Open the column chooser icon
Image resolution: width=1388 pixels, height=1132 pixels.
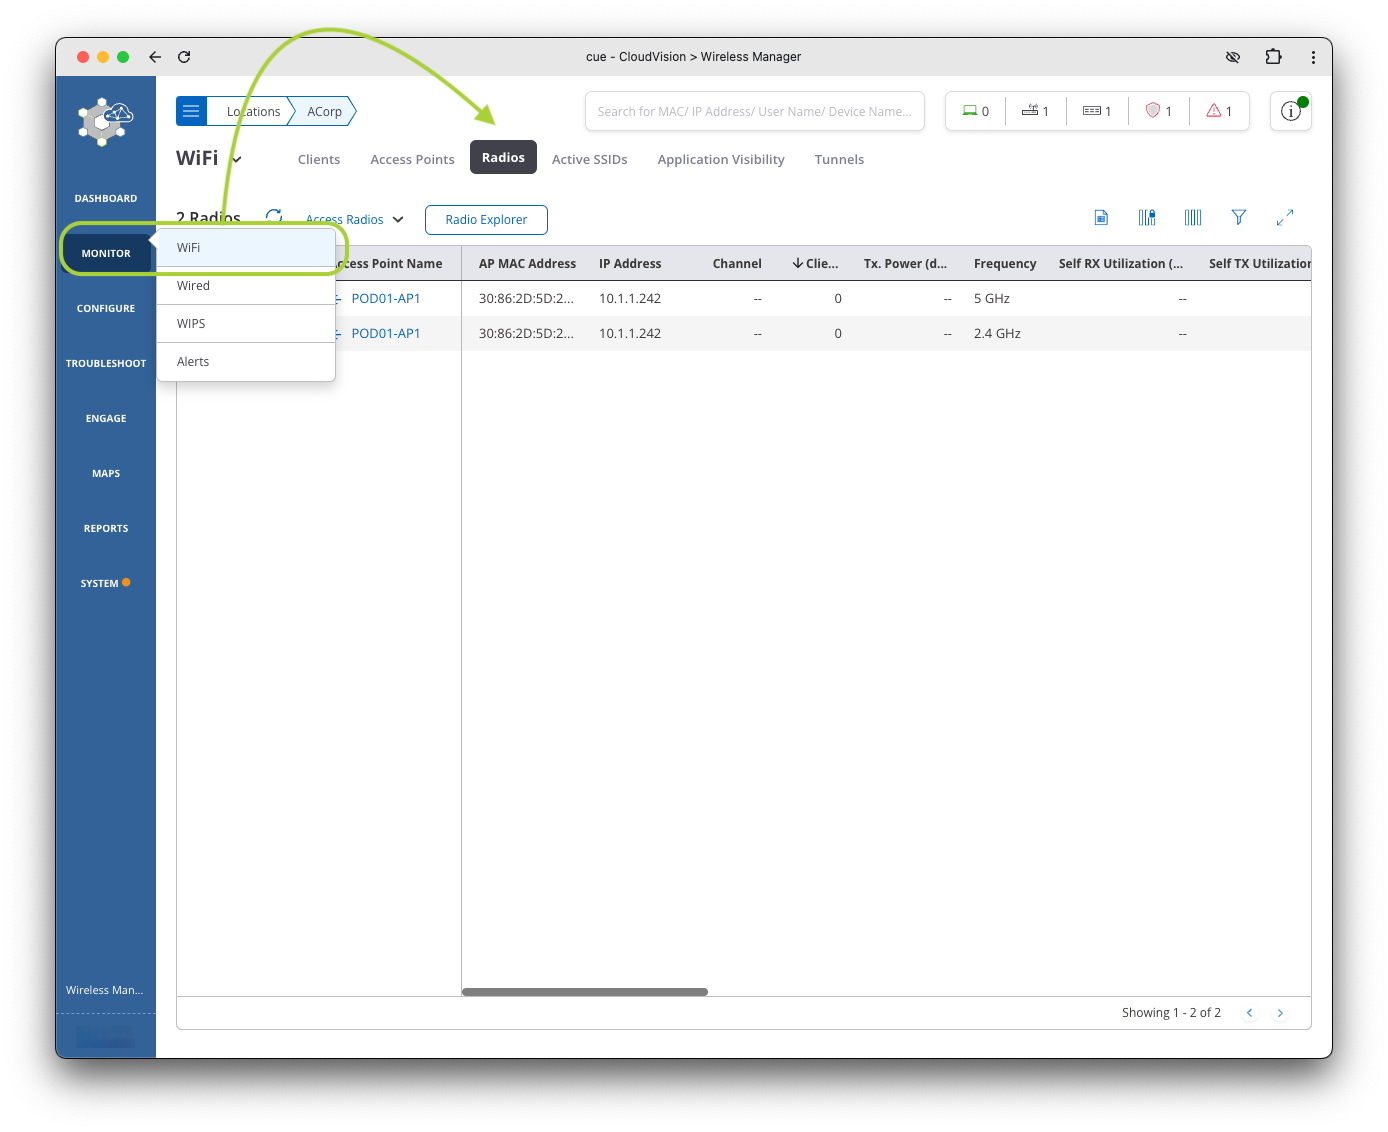click(x=1193, y=217)
